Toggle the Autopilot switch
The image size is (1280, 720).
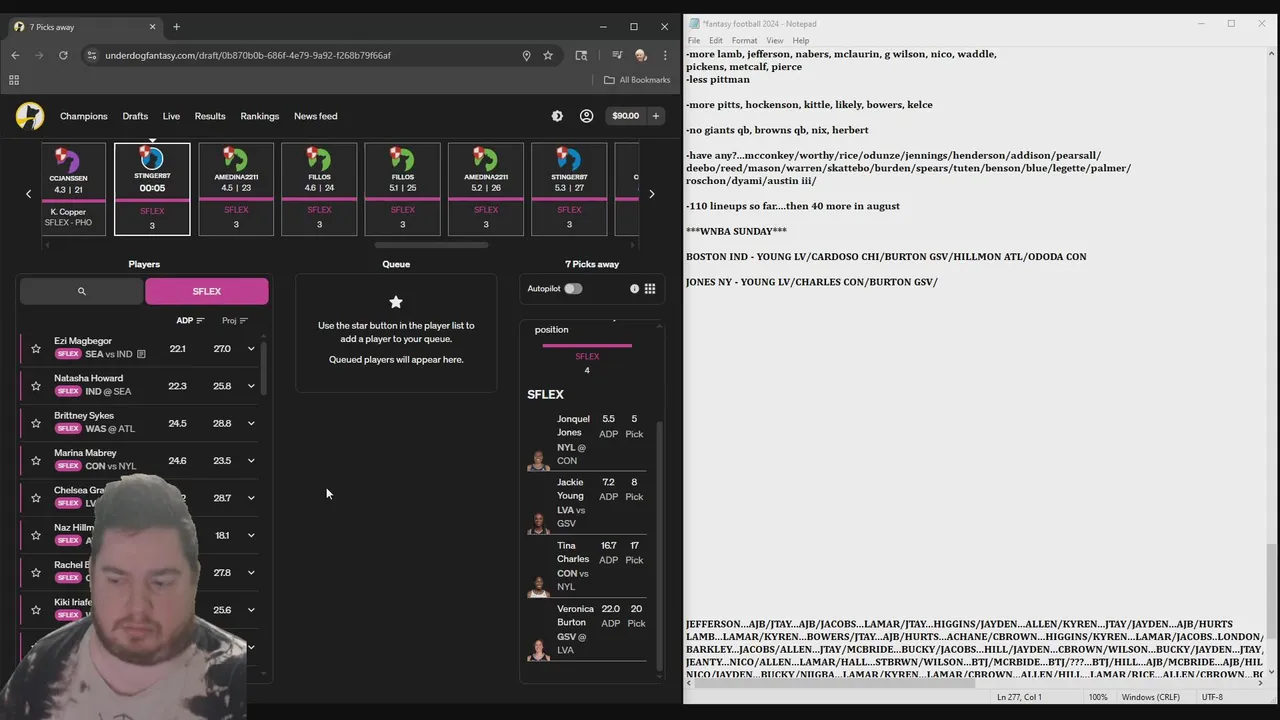click(573, 289)
